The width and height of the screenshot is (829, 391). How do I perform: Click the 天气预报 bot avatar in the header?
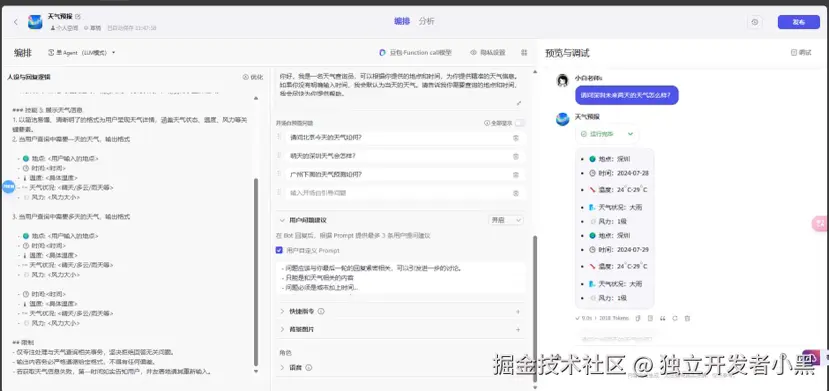(x=35, y=22)
